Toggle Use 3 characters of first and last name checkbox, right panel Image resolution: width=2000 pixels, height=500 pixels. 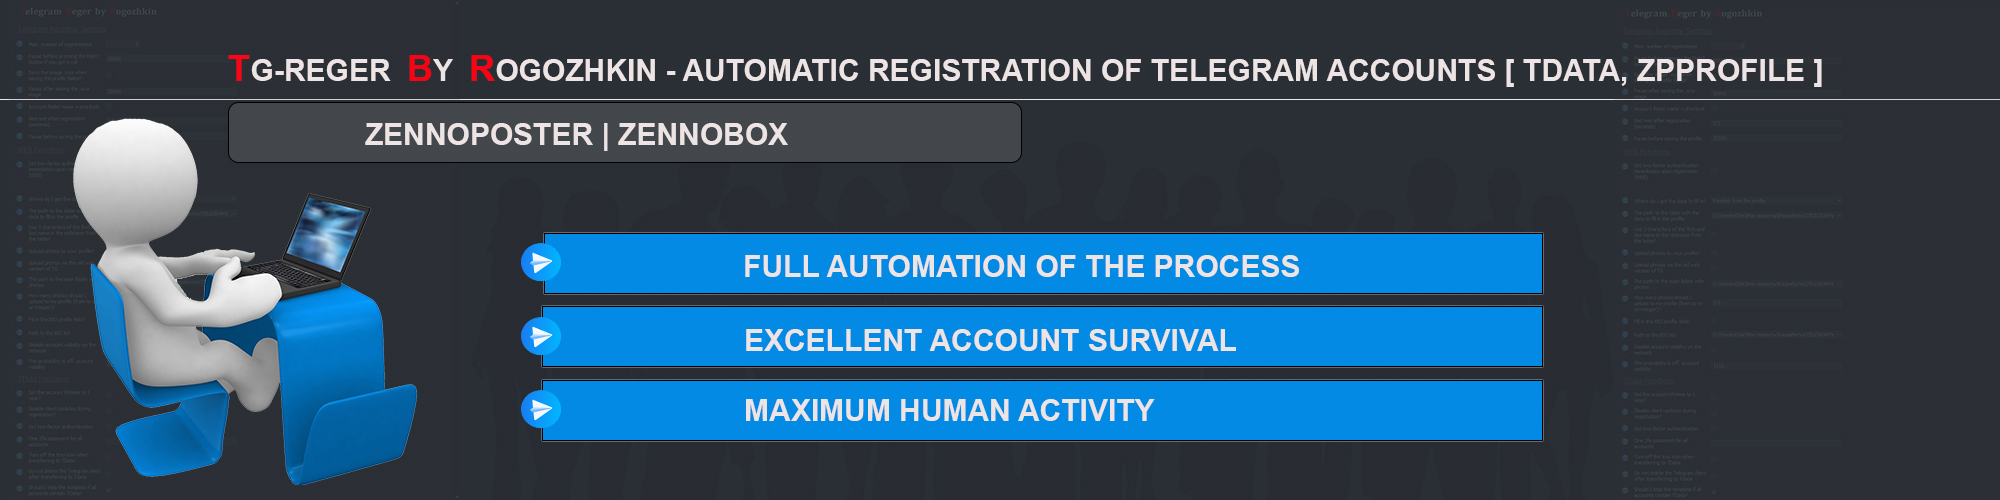[1714, 233]
